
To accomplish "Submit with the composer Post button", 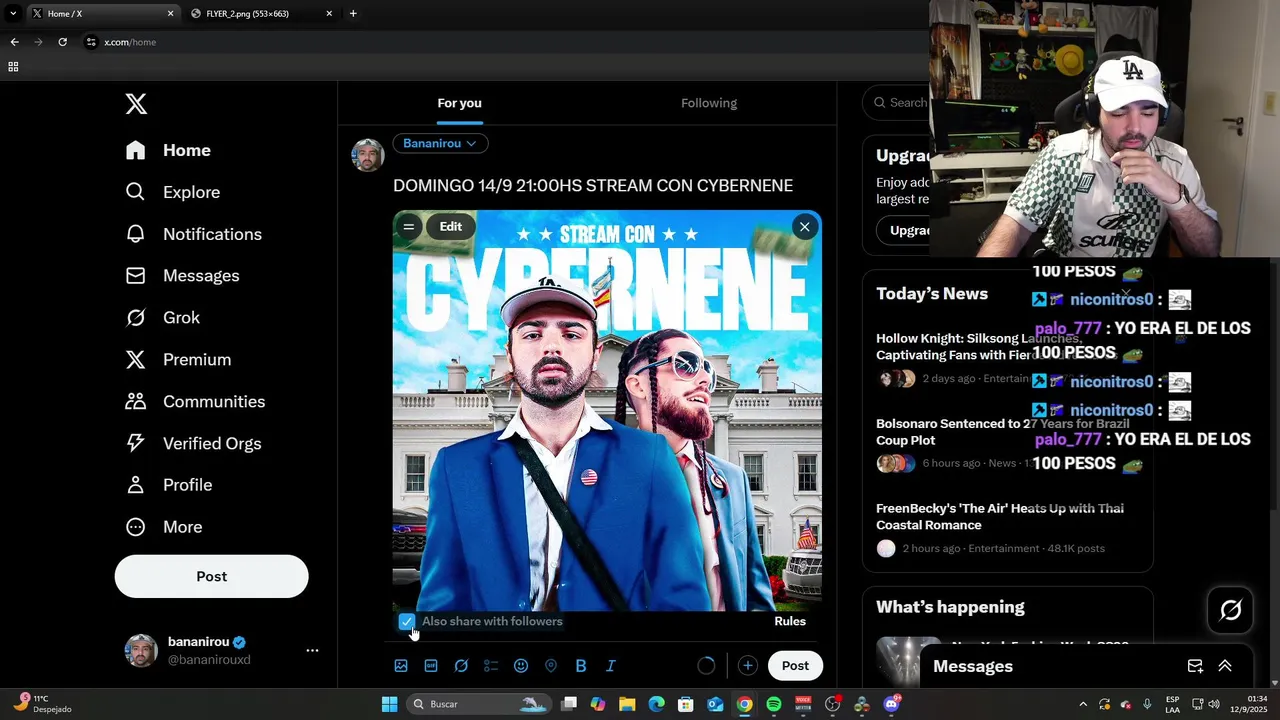I will point(795,666).
